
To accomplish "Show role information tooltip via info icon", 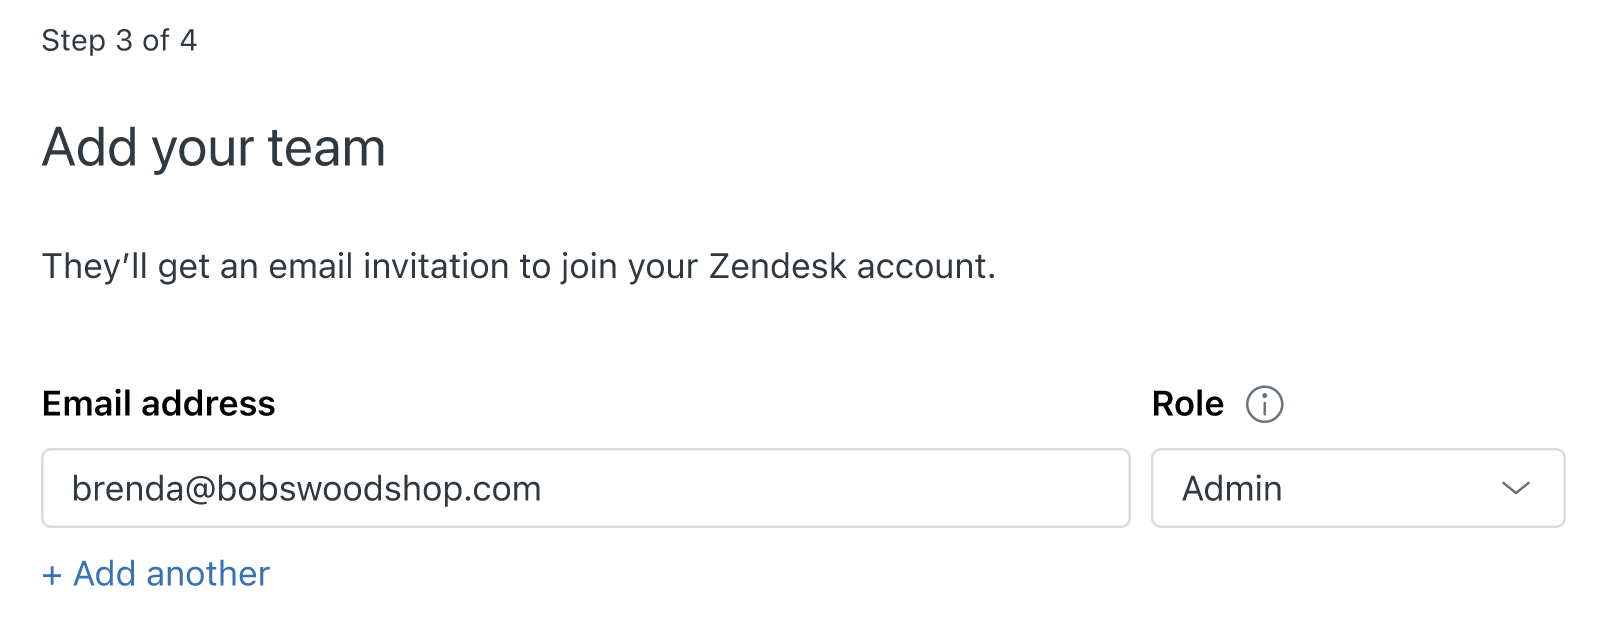I will tap(1264, 404).
